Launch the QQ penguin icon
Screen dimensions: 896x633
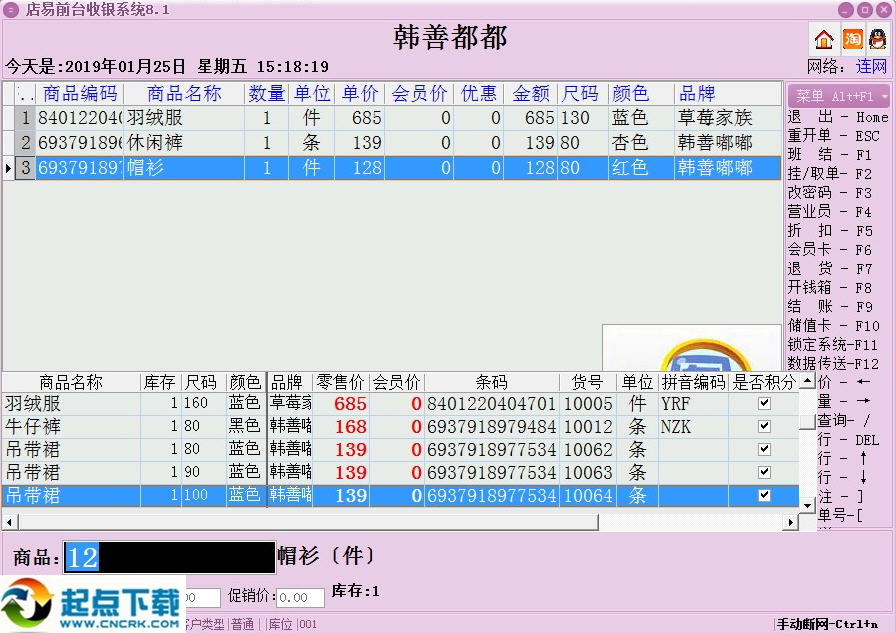[x=878, y=39]
